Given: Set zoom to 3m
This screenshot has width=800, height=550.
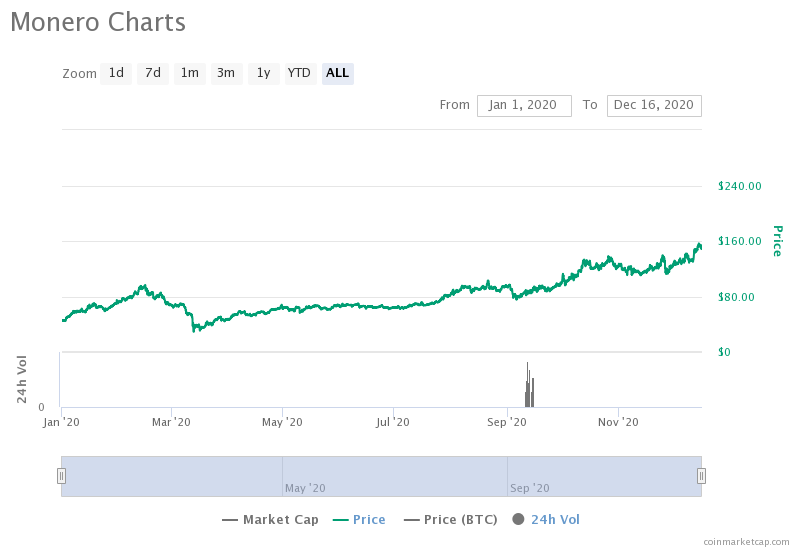Looking at the screenshot, I should pyautogui.click(x=226, y=73).
